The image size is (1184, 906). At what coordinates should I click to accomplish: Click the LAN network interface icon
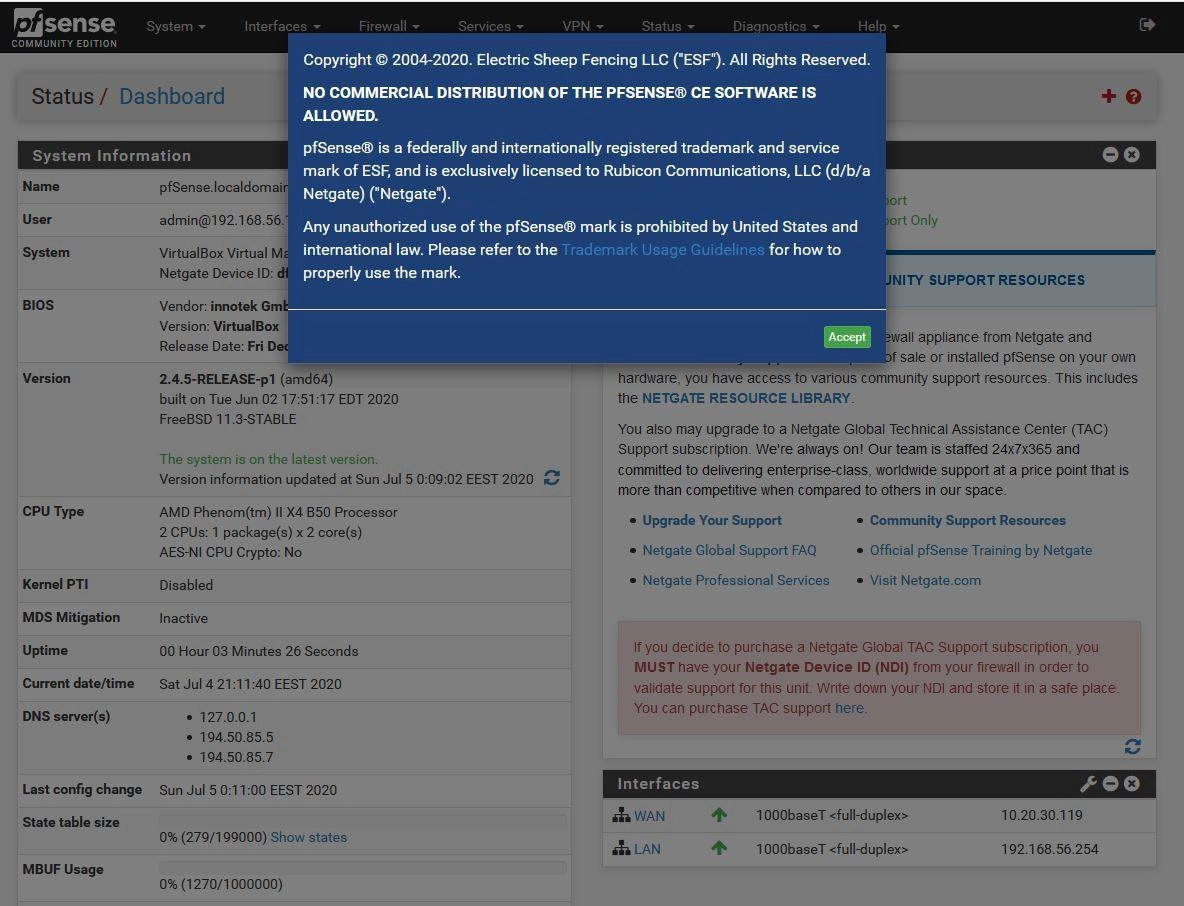[621, 849]
